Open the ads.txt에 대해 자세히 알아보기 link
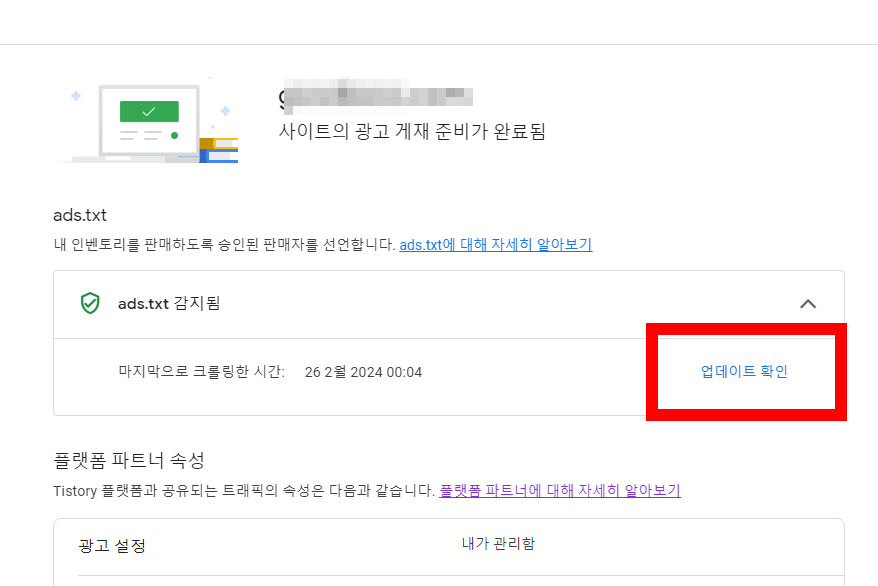This screenshot has height=586, width=878. tap(496, 245)
